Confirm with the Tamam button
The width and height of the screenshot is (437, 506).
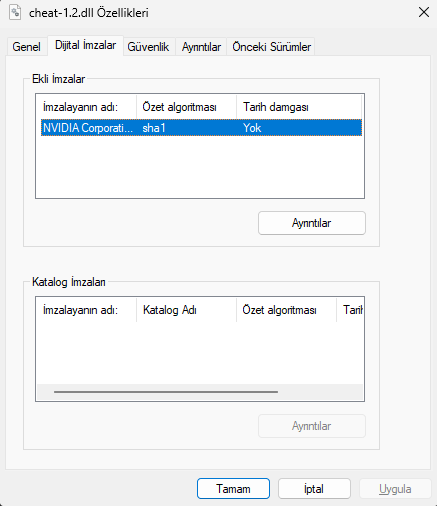point(233,489)
